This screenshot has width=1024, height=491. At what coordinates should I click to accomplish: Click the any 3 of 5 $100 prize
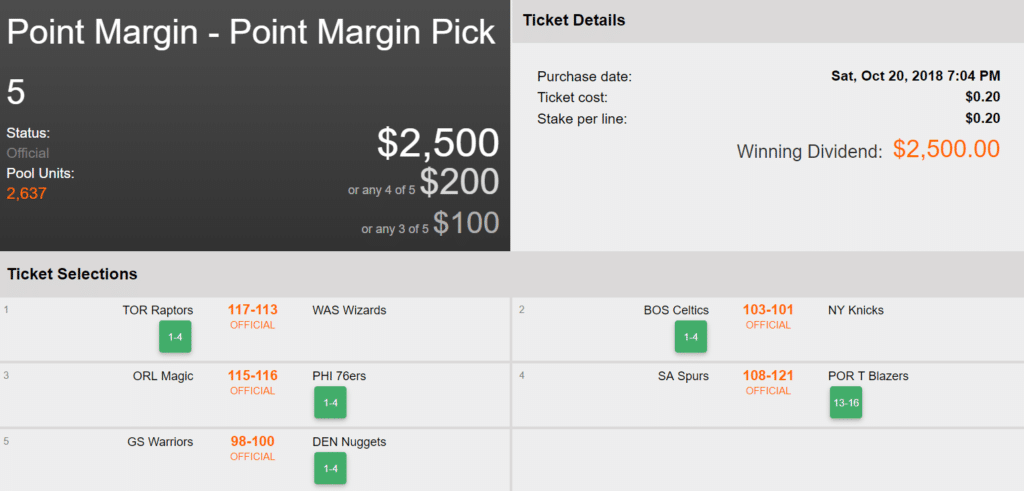pyautogui.click(x=465, y=222)
